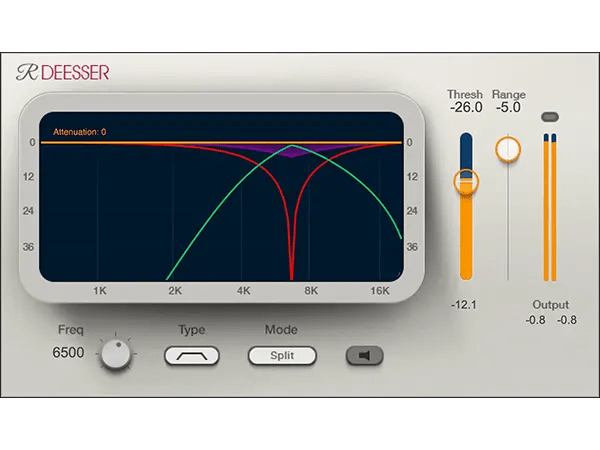Image resolution: width=600 pixels, height=450 pixels.
Task: Click the Freq label
Action: tap(71, 329)
